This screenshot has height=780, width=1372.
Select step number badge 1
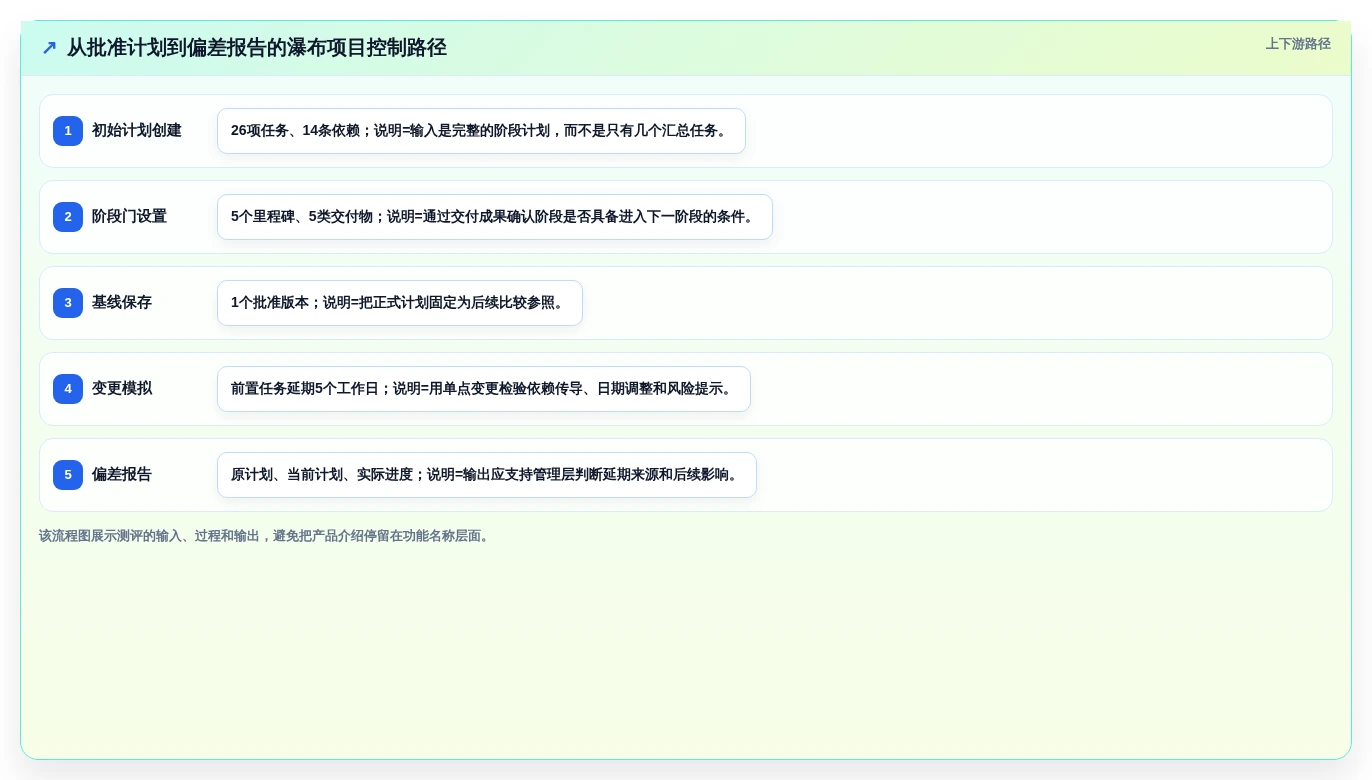click(68, 131)
